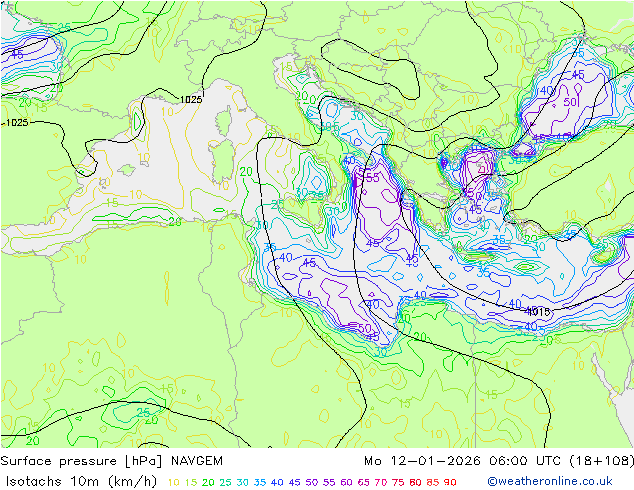Pick the 30 value in the isotach legend

243,482
